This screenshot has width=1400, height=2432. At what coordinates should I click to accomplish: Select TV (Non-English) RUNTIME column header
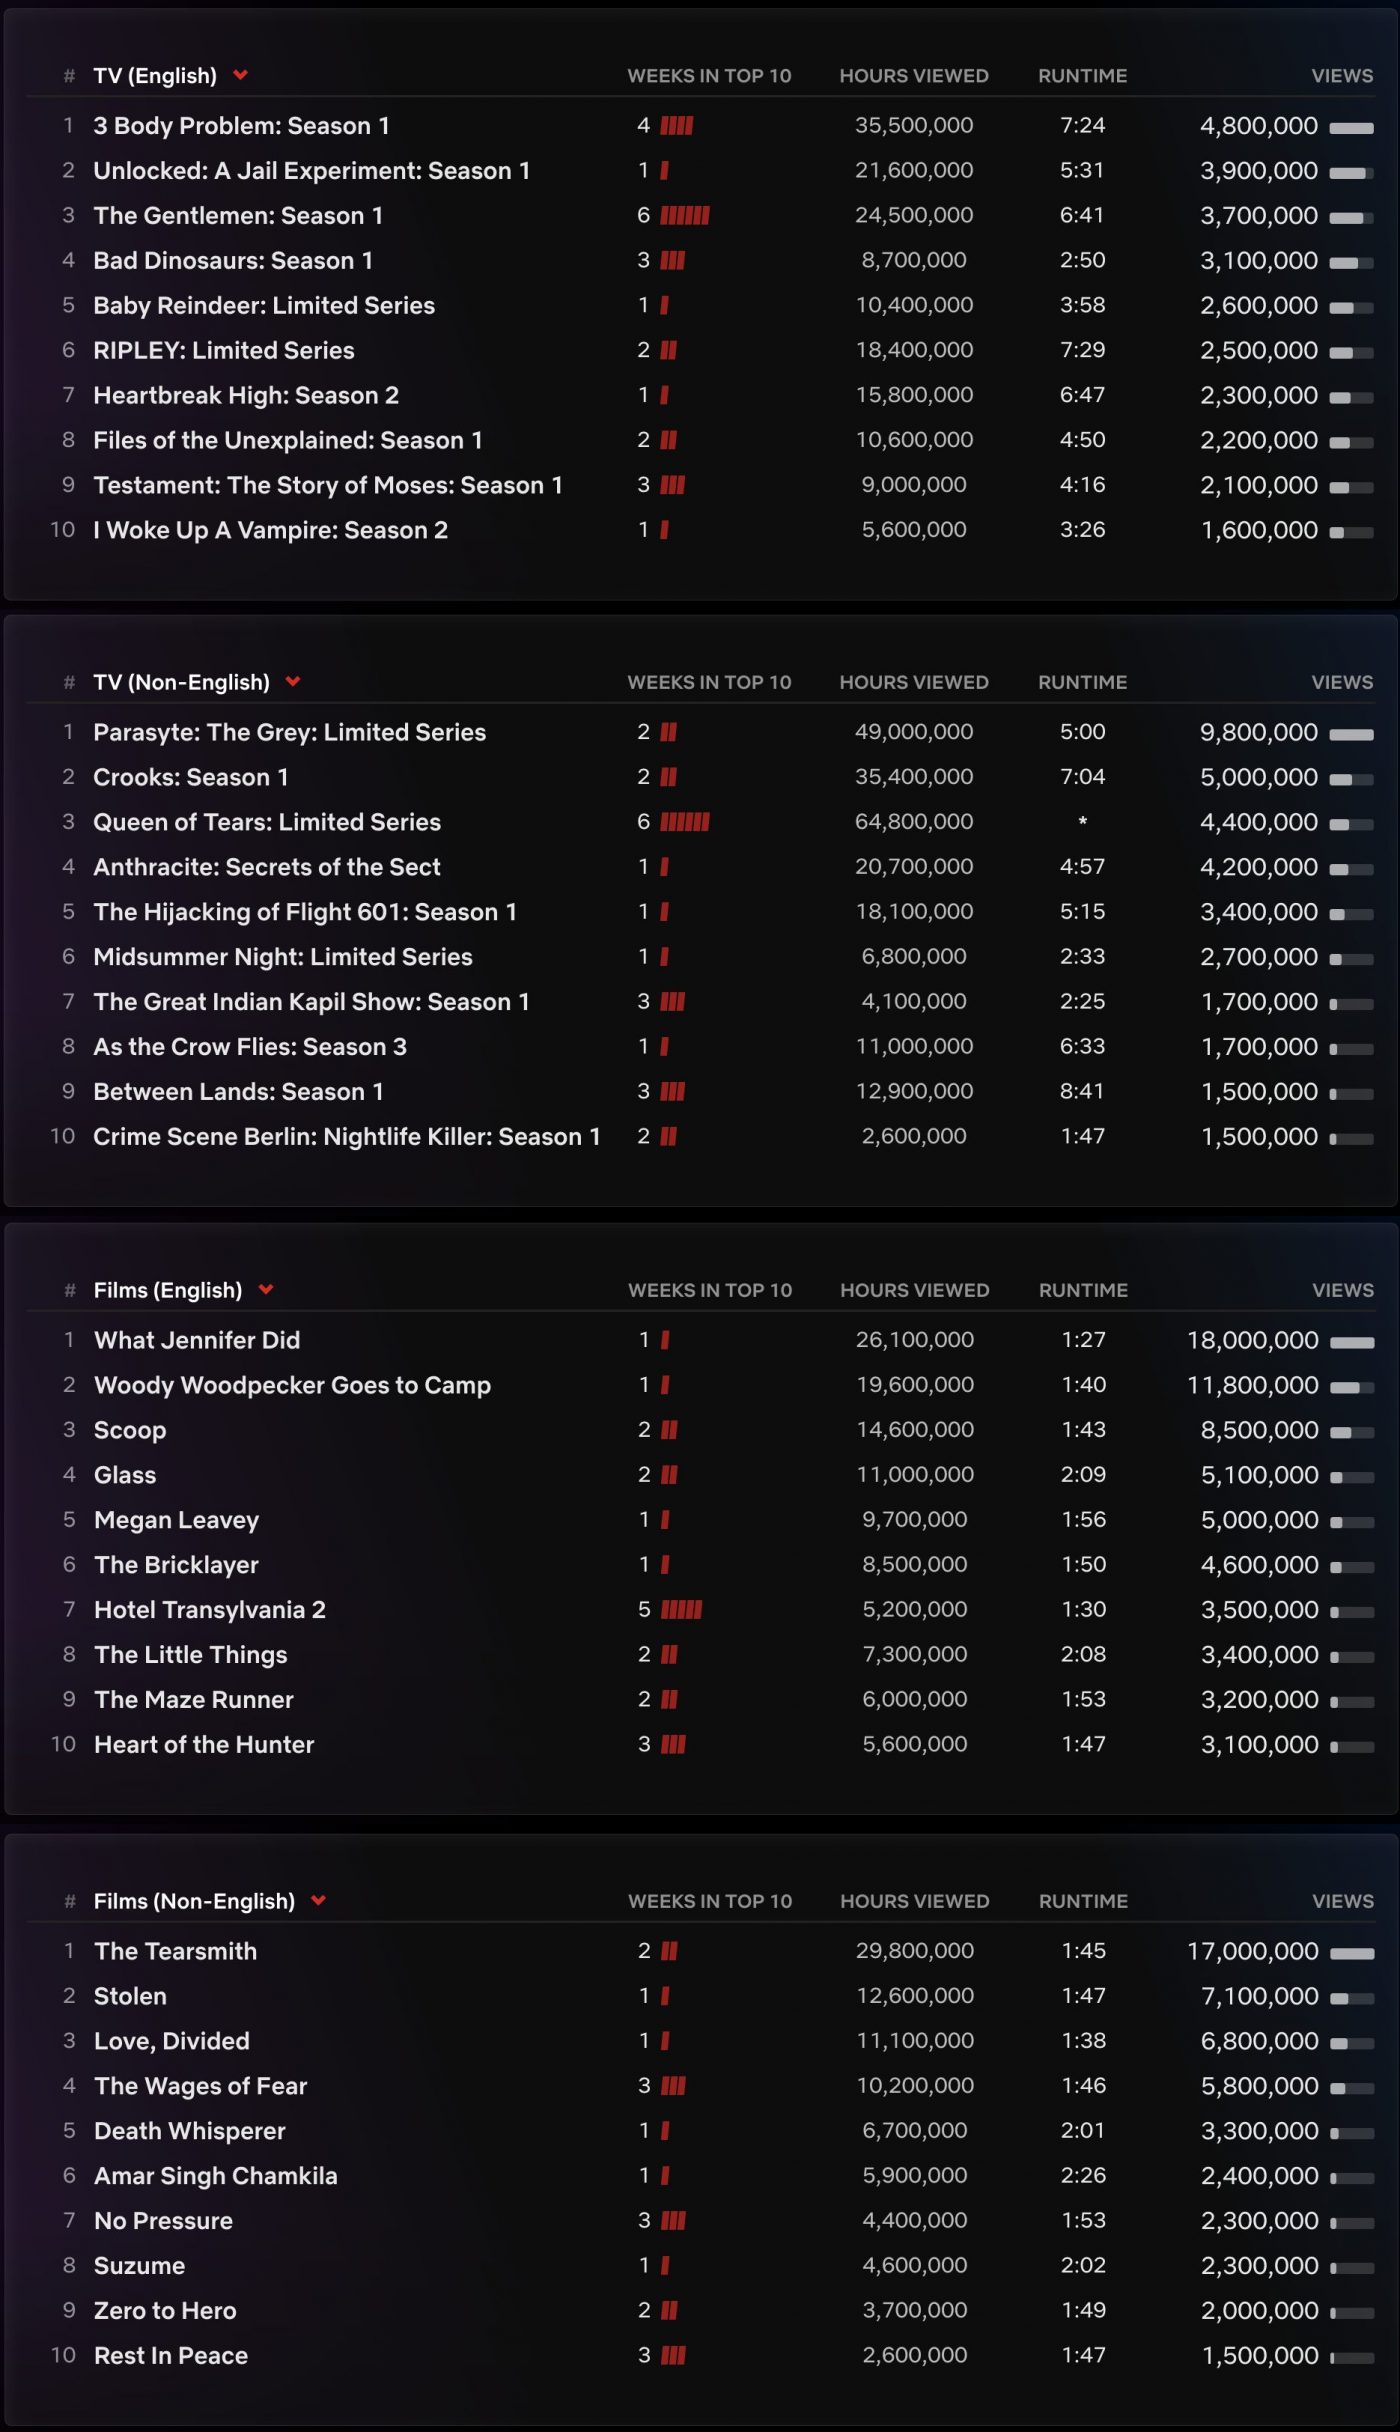coord(1082,682)
